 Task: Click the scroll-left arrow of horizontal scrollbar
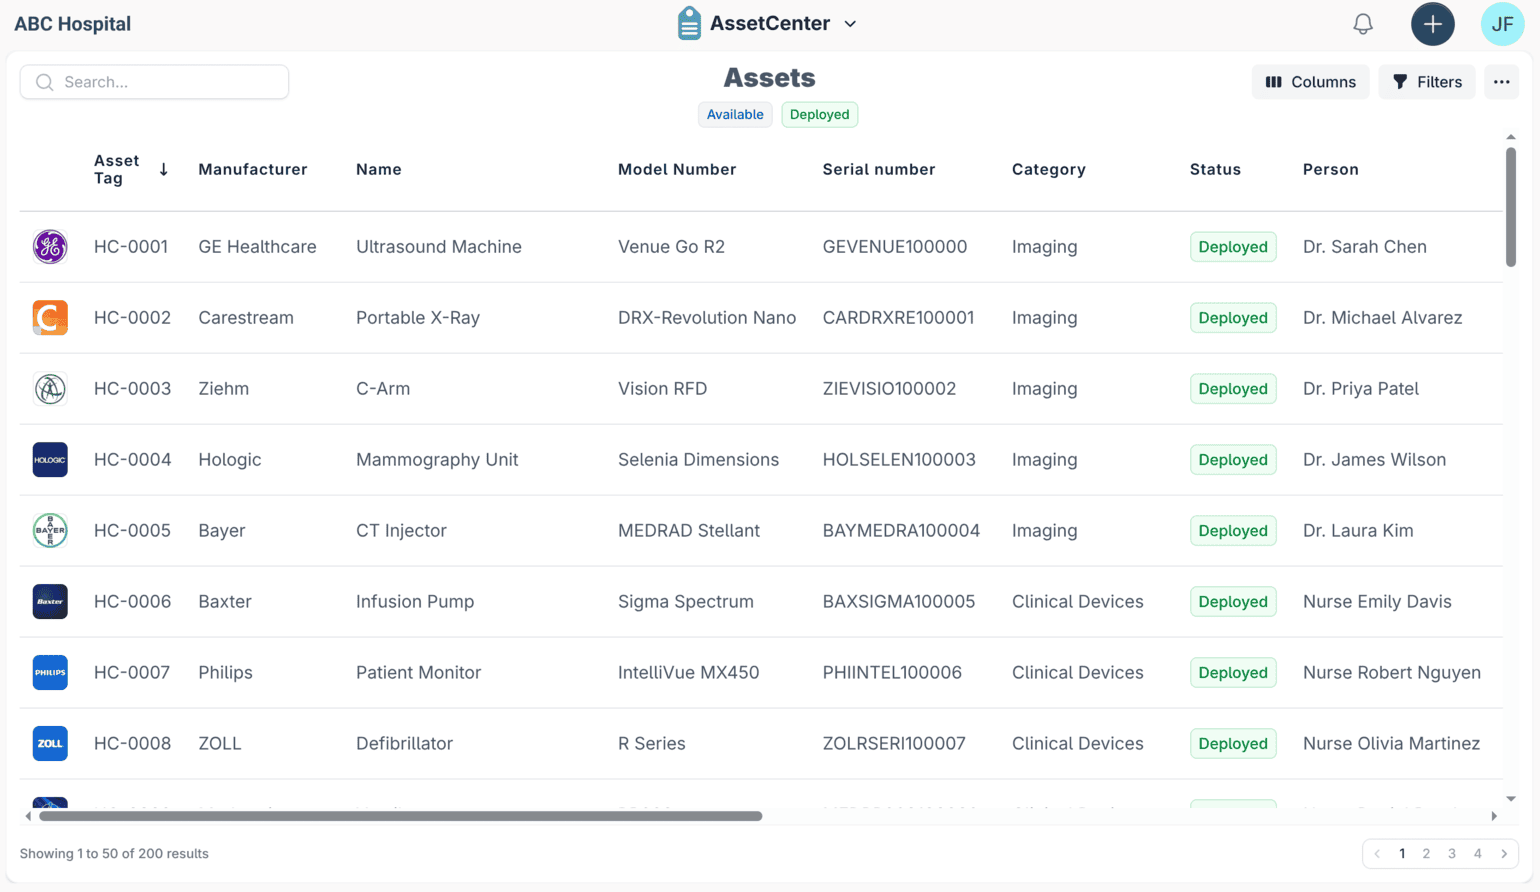[28, 816]
